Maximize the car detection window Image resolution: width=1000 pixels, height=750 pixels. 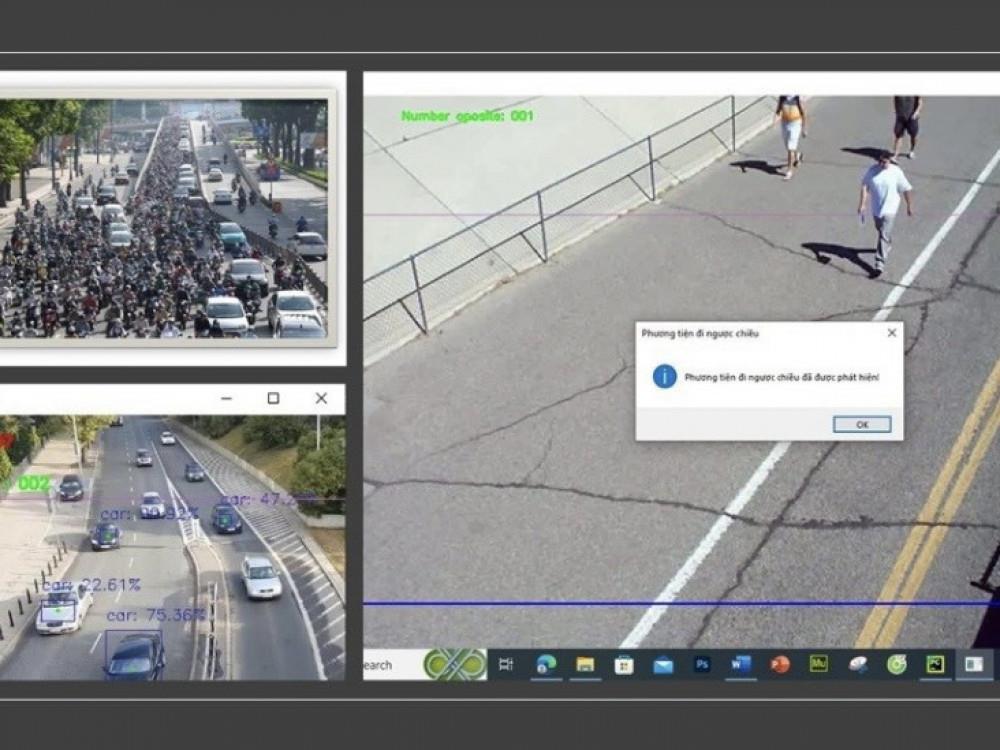coord(273,398)
